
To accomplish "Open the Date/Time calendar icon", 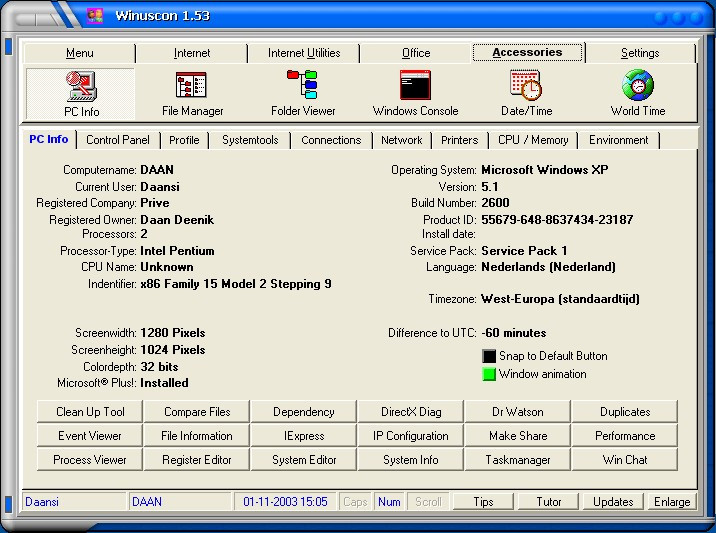I will 526,94.
